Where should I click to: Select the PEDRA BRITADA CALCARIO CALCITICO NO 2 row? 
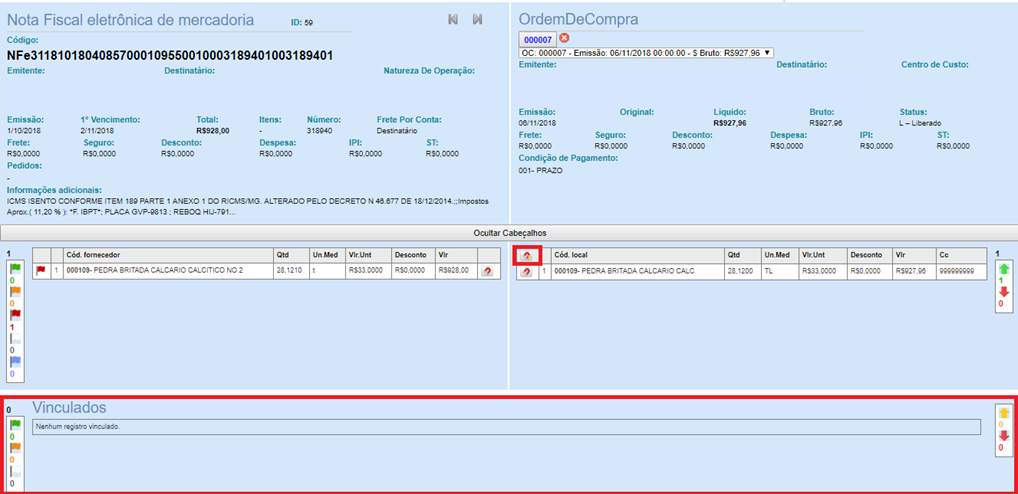coord(155,271)
